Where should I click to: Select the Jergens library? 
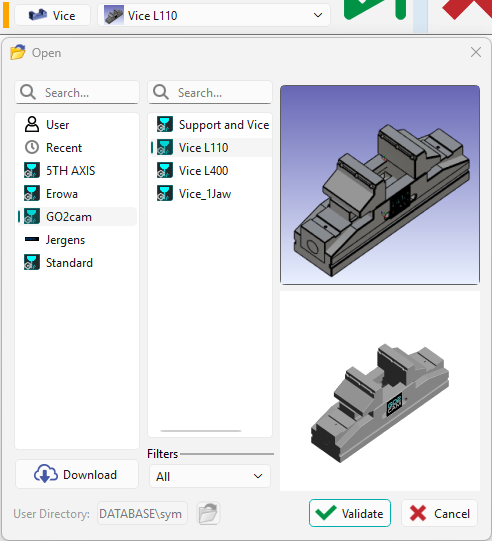tap(77, 239)
